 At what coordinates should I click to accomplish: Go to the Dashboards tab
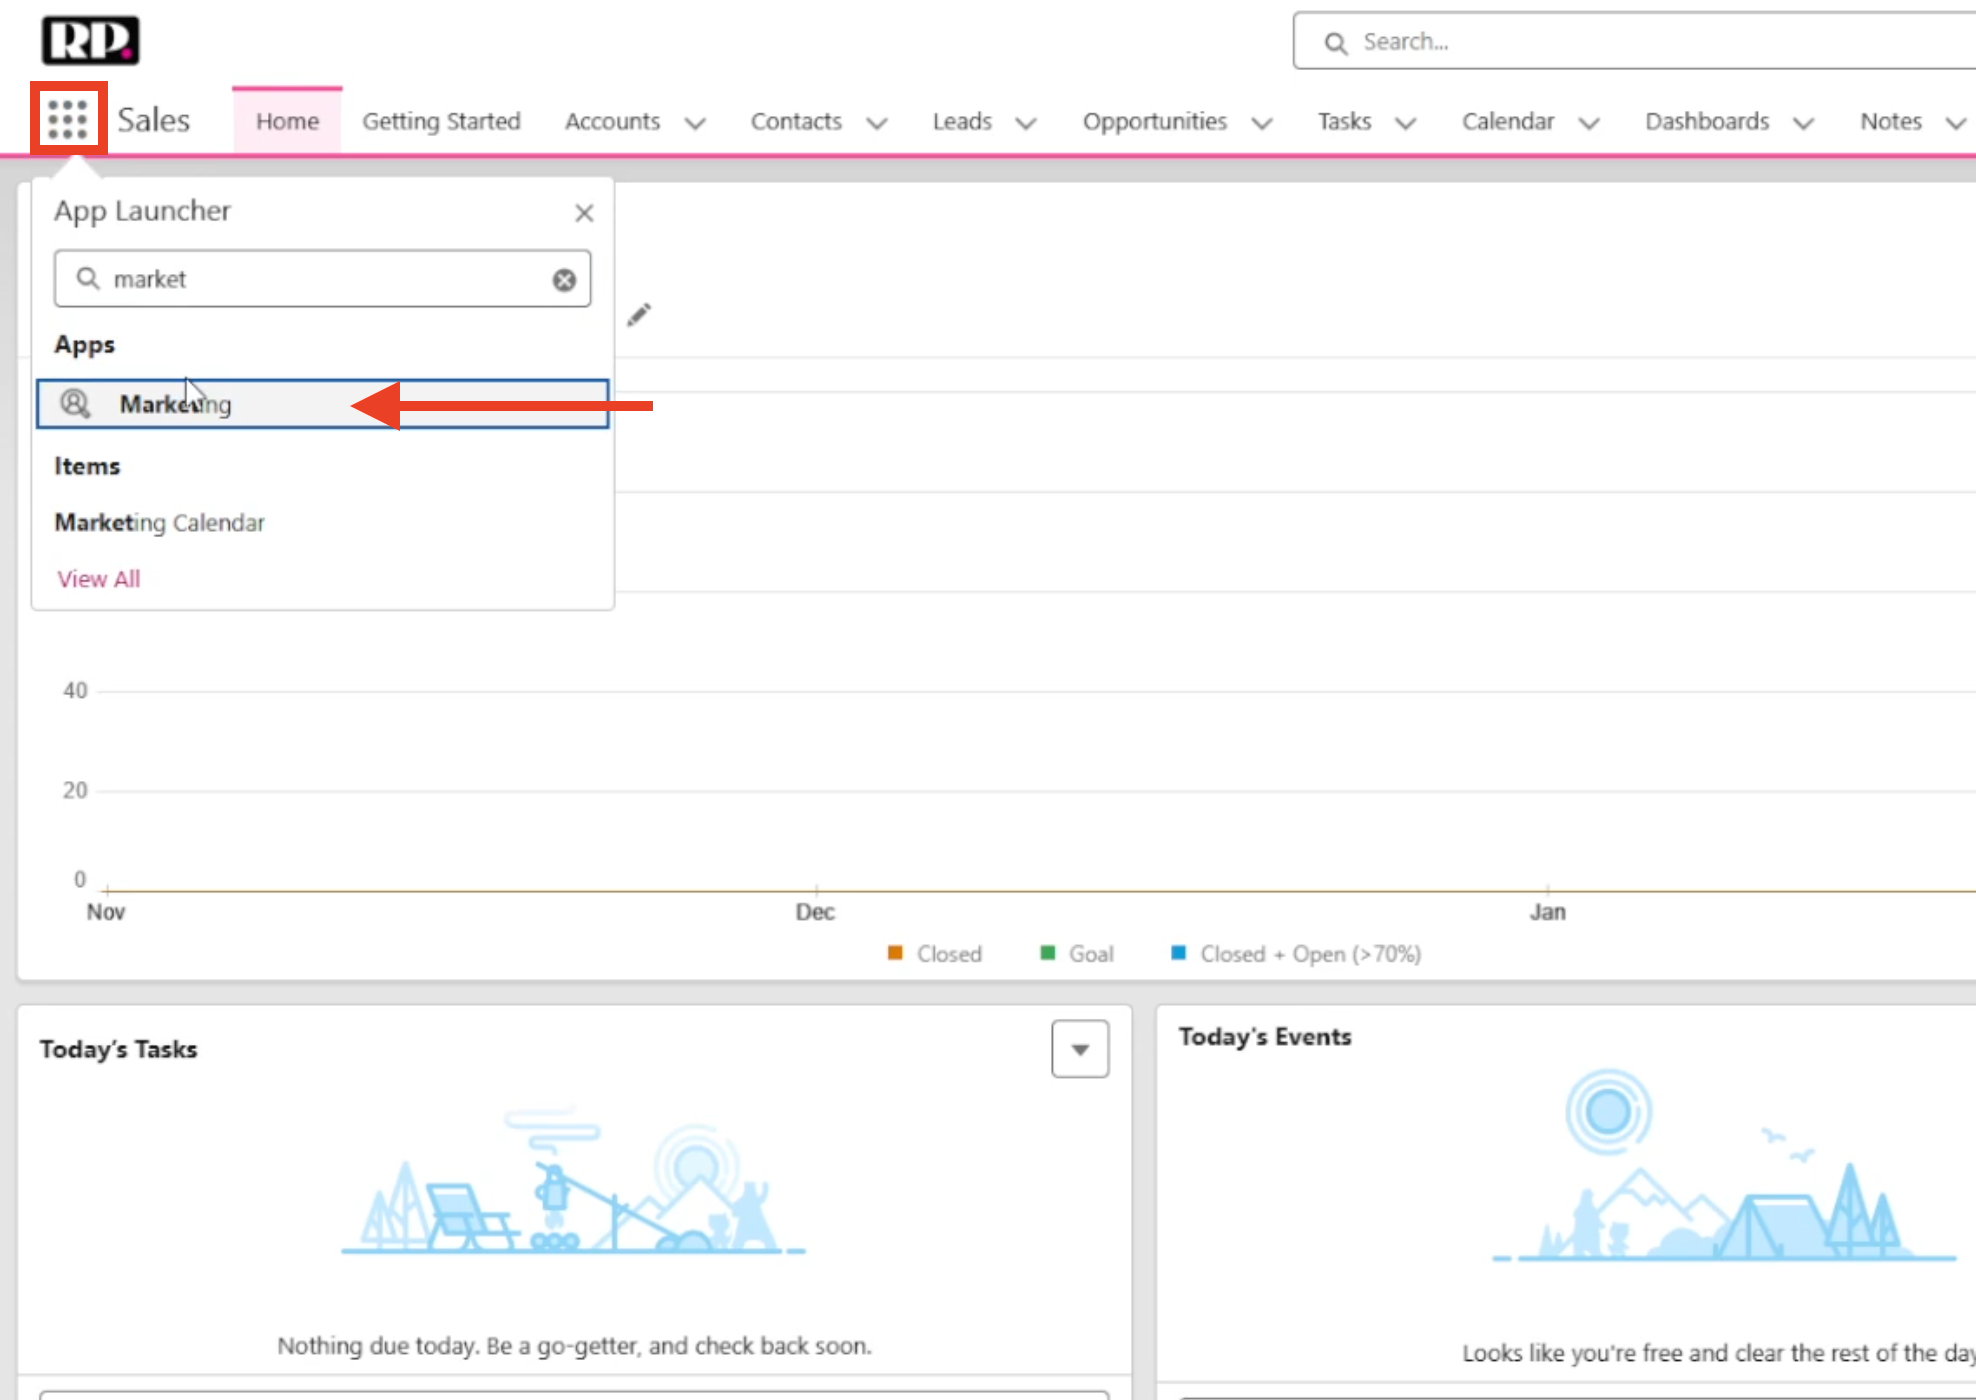tap(1706, 121)
